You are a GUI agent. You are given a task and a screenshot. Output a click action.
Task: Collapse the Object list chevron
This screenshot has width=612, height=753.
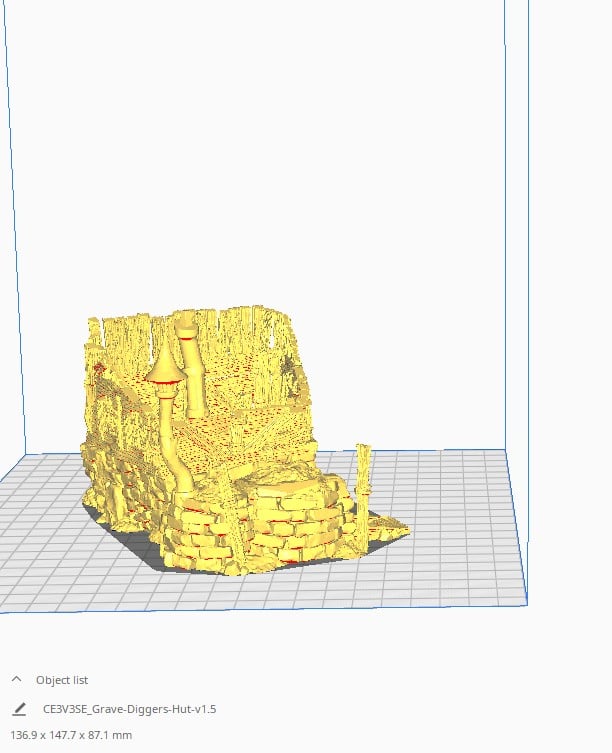coord(17,679)
